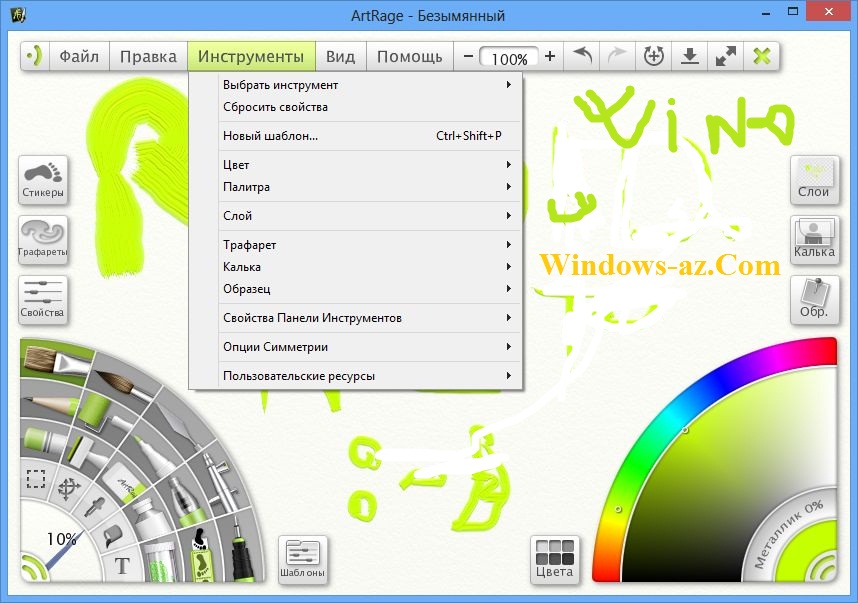Screen dimensions: 858x603
Task: Select the Pencil tool
Action: tap(49, 404)
